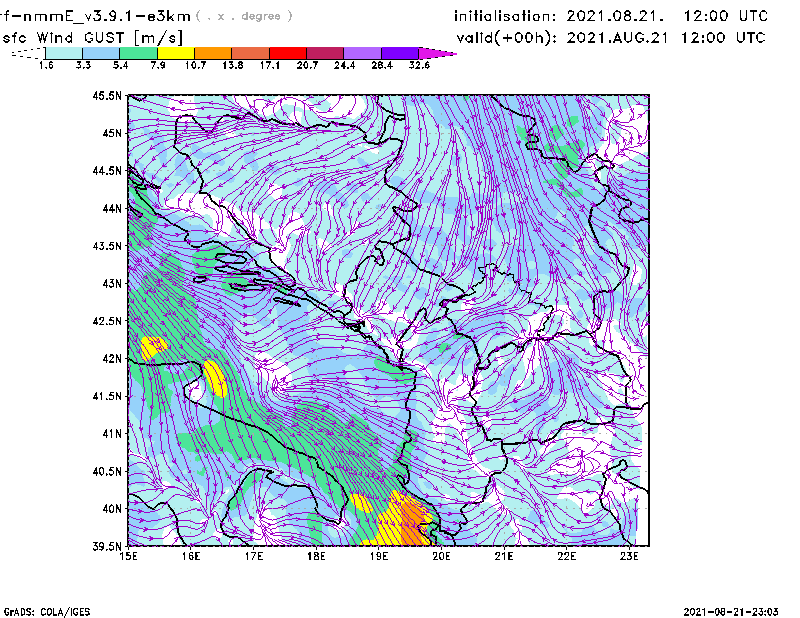Click the 'valid(+00h): 2021.AUG.21' text
The image size is (800, 618).
(x=560, y=38)
